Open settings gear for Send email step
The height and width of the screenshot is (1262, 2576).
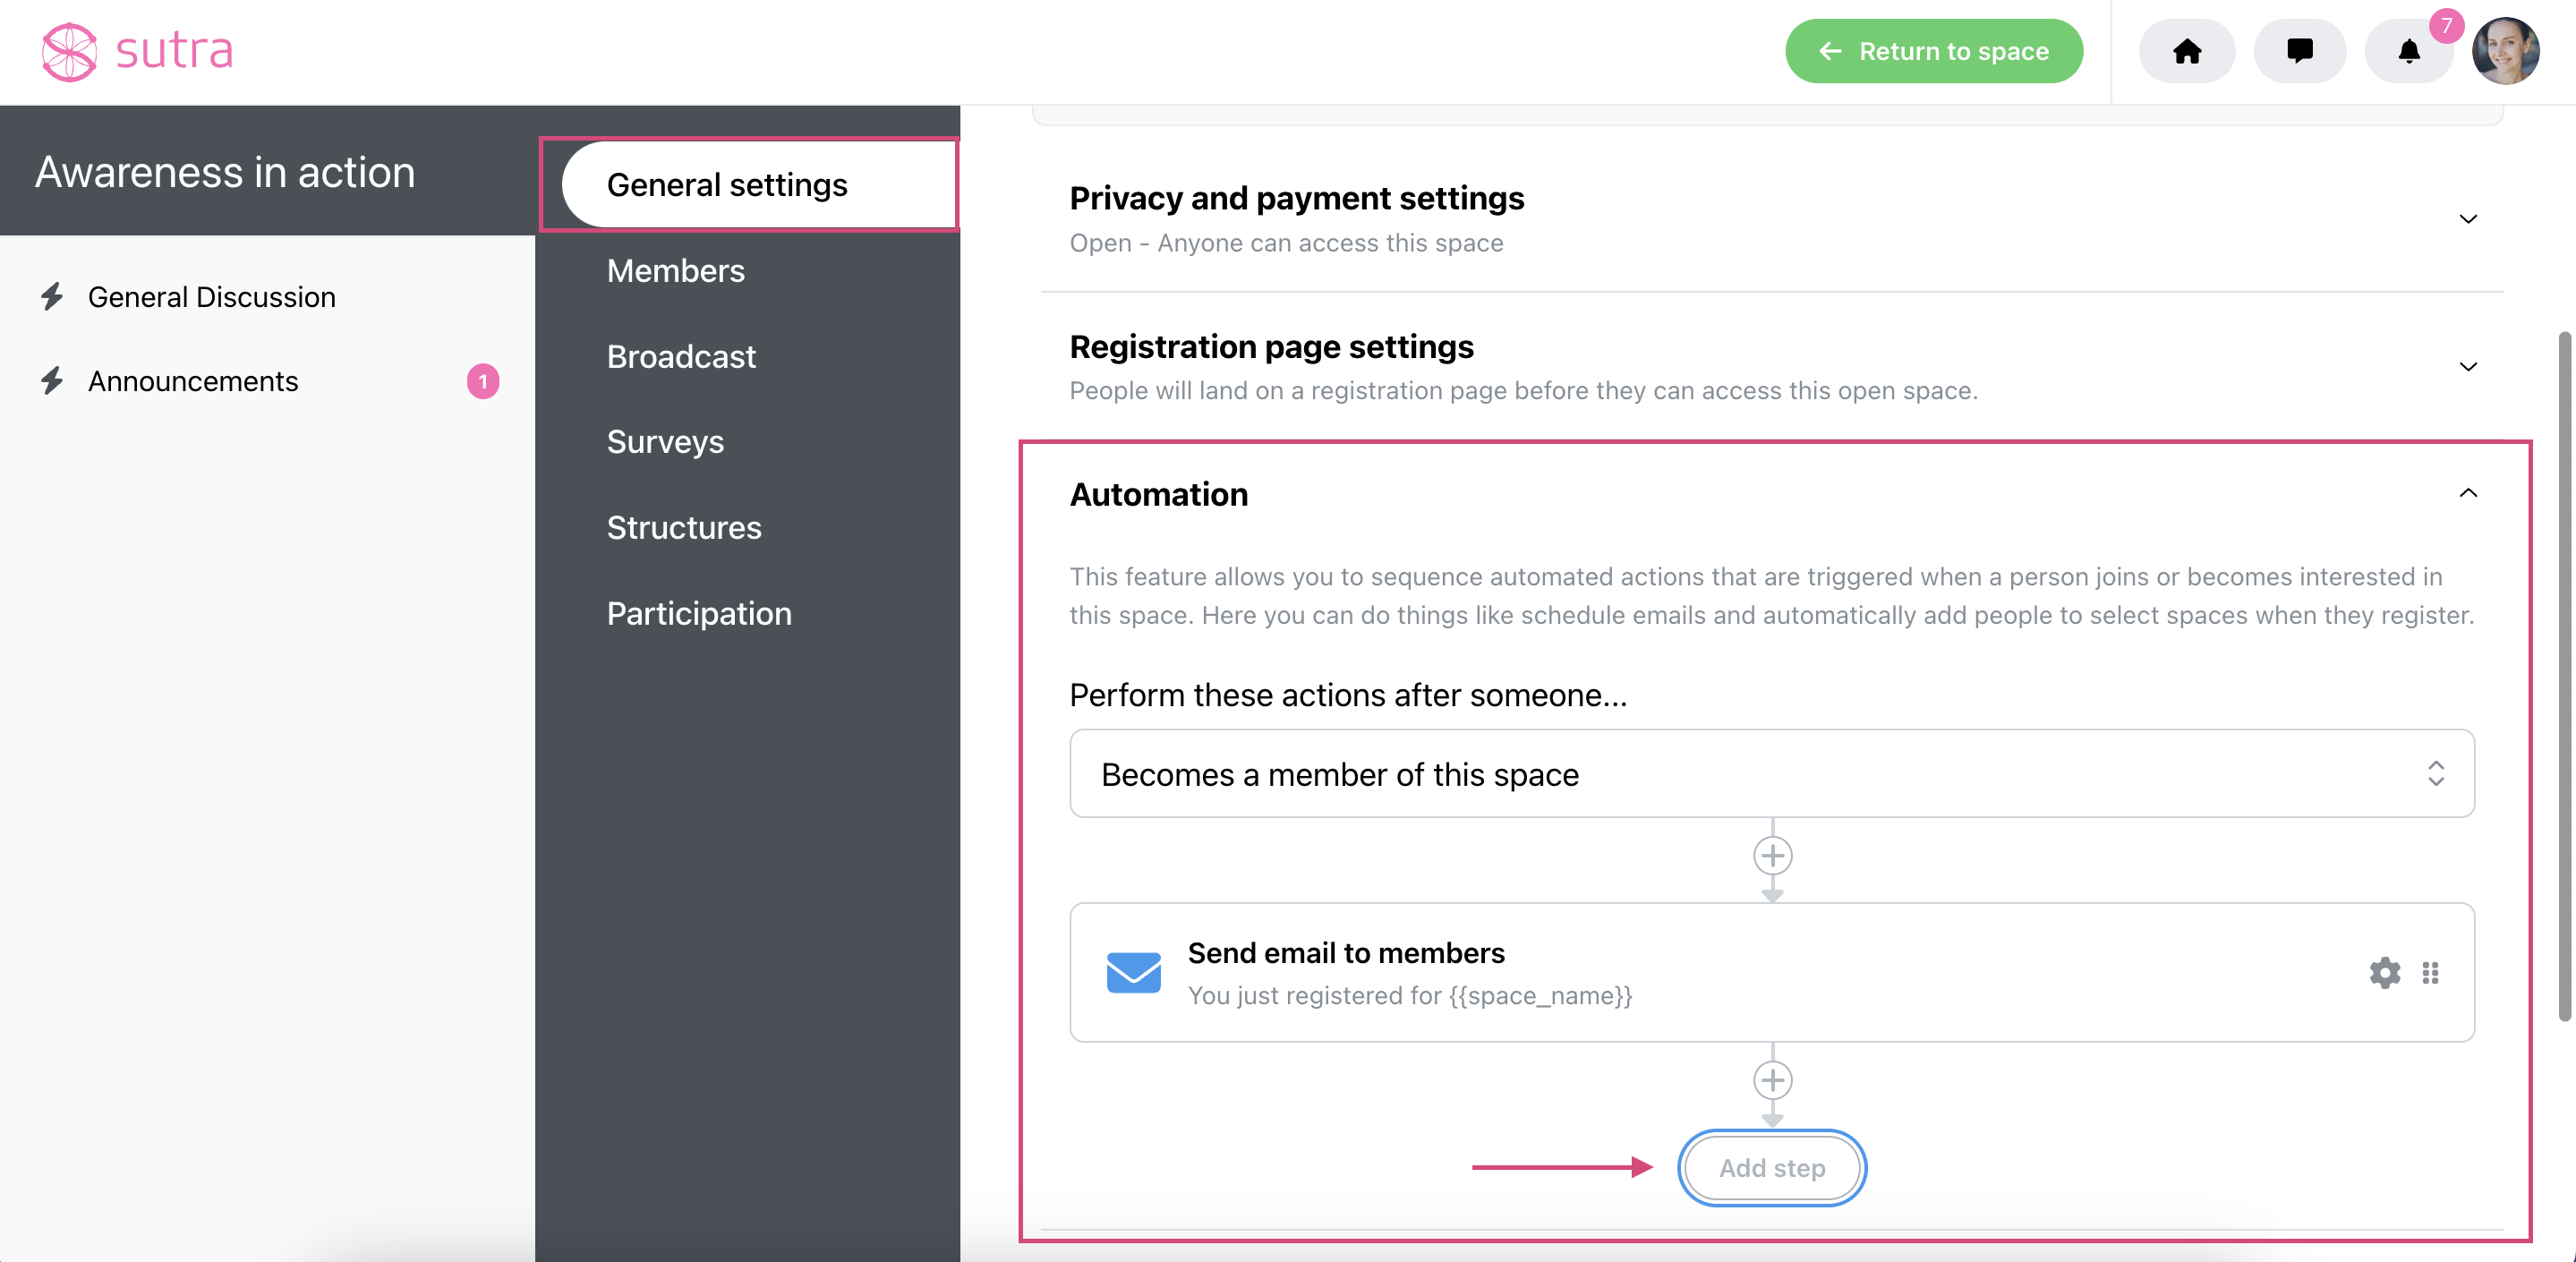coord(2385,972)
